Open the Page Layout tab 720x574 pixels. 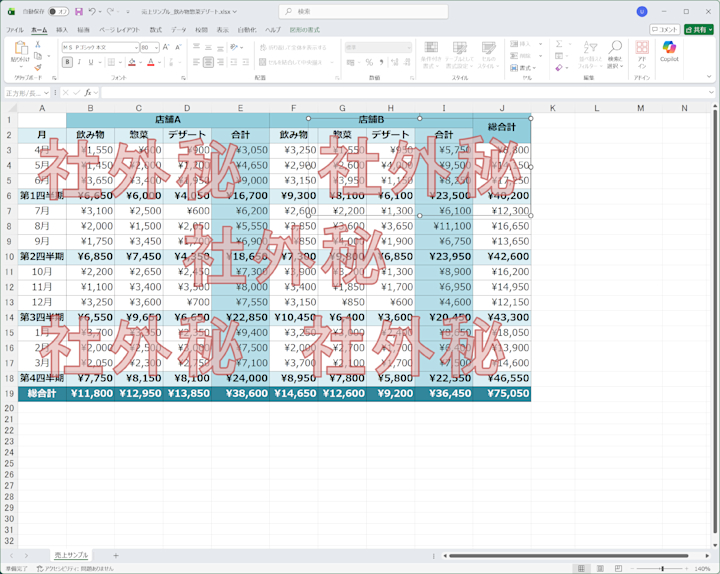click(119, 30)
